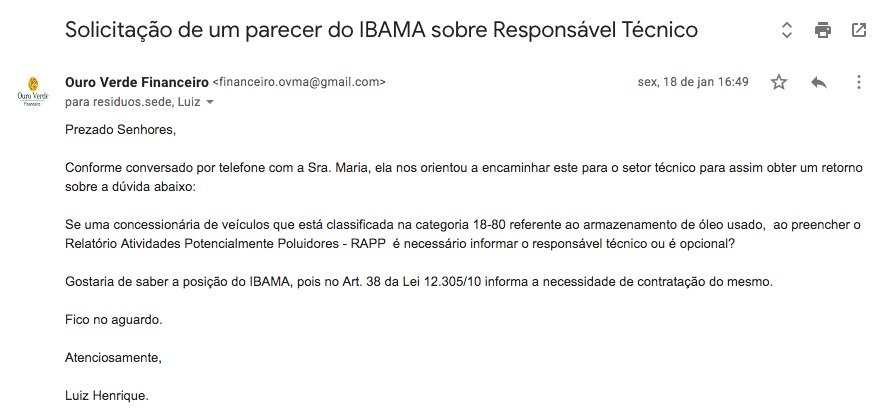This screenshot has width=885, height=417.
Task: Click the greeting Prezado Senhores
Action: [x=121, y=130]
